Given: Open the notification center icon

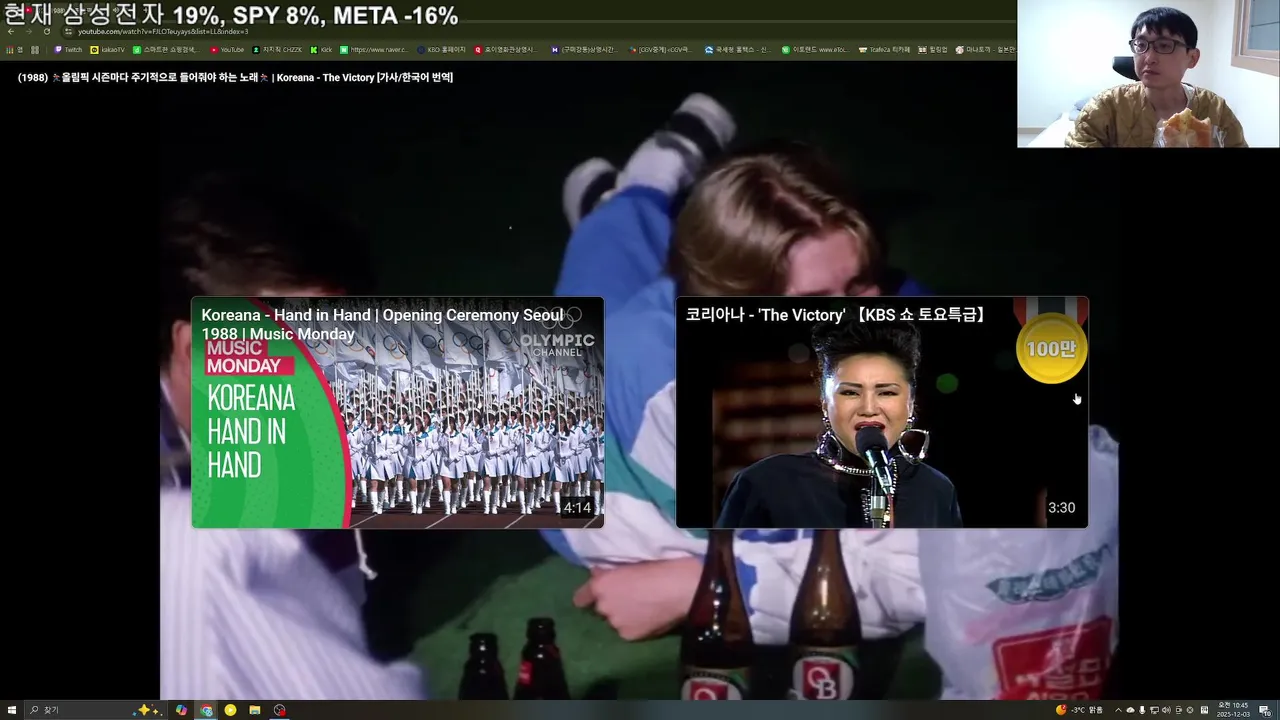Looking at the screenshot, I should point(1265,710).
